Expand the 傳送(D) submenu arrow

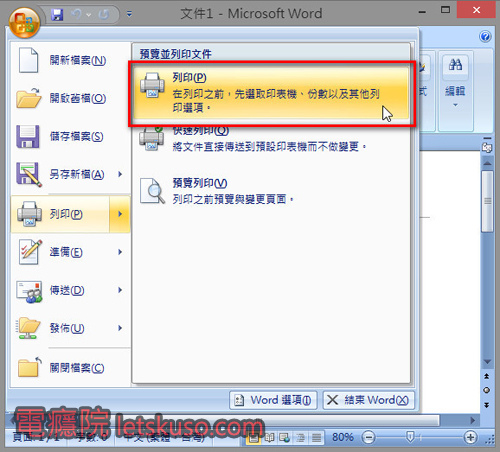pyautogui.click(x=120, y=290)
